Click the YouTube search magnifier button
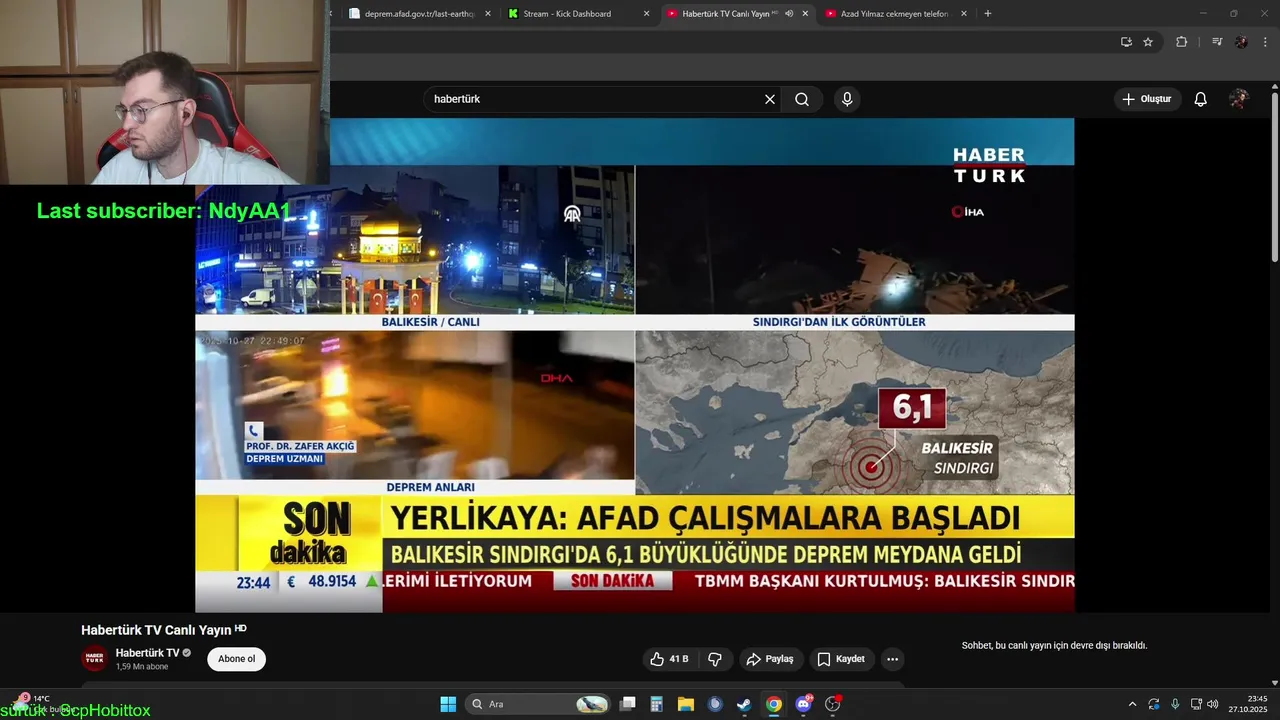Screen dimensions: 1280x720 click(802, 99)
